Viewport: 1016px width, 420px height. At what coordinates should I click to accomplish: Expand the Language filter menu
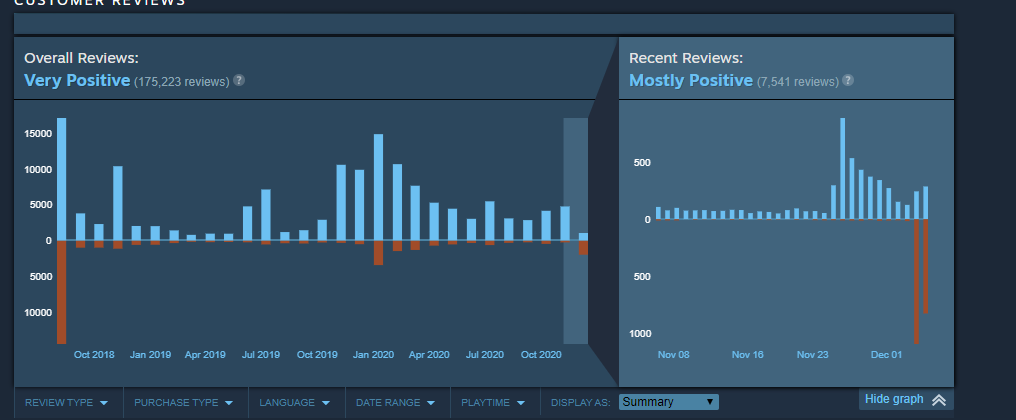point(295,402)
